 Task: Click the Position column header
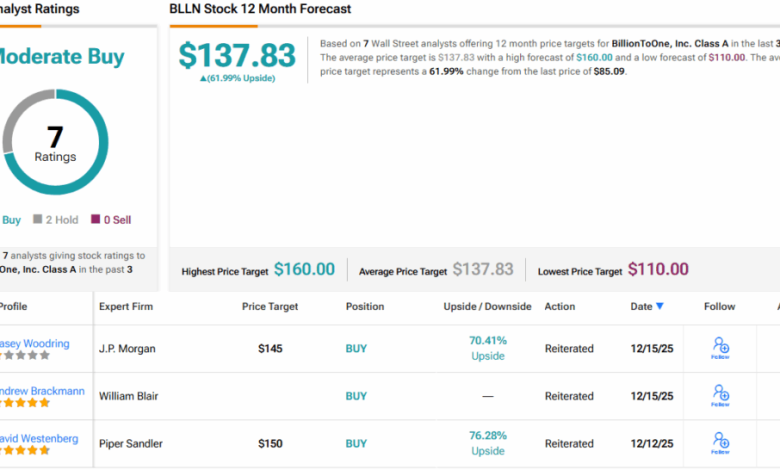coord(365,306)
